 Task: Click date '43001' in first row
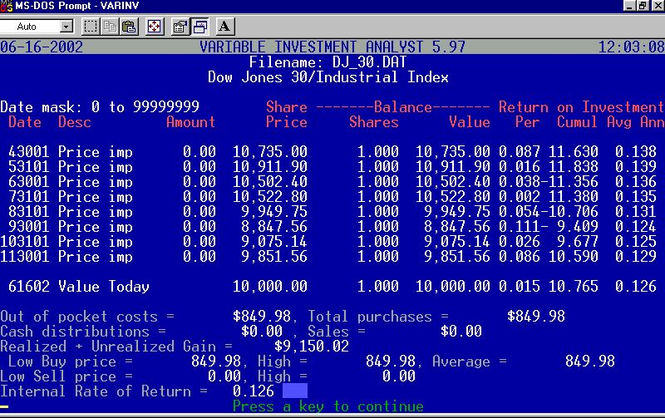click(29, 152)
